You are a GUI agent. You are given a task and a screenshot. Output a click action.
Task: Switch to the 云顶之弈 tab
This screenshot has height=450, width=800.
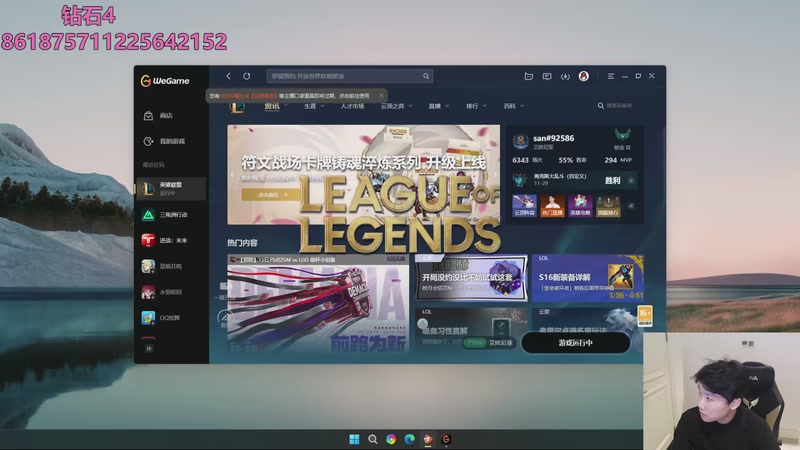392,106
